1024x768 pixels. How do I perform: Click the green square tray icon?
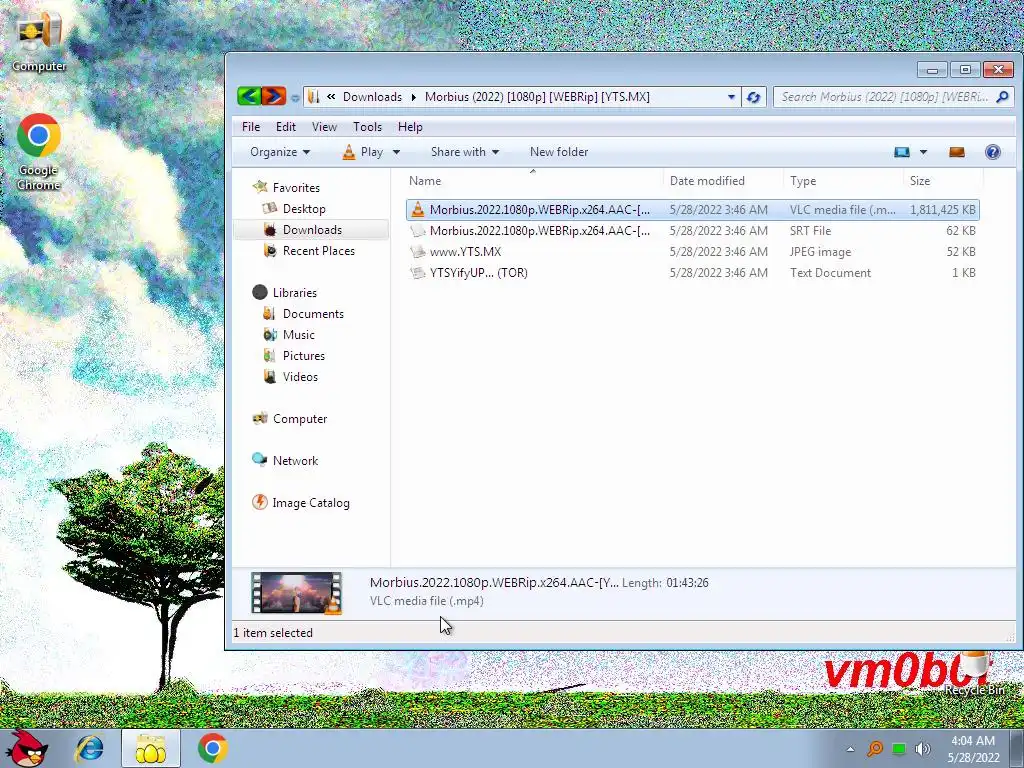tap(899, 749)
